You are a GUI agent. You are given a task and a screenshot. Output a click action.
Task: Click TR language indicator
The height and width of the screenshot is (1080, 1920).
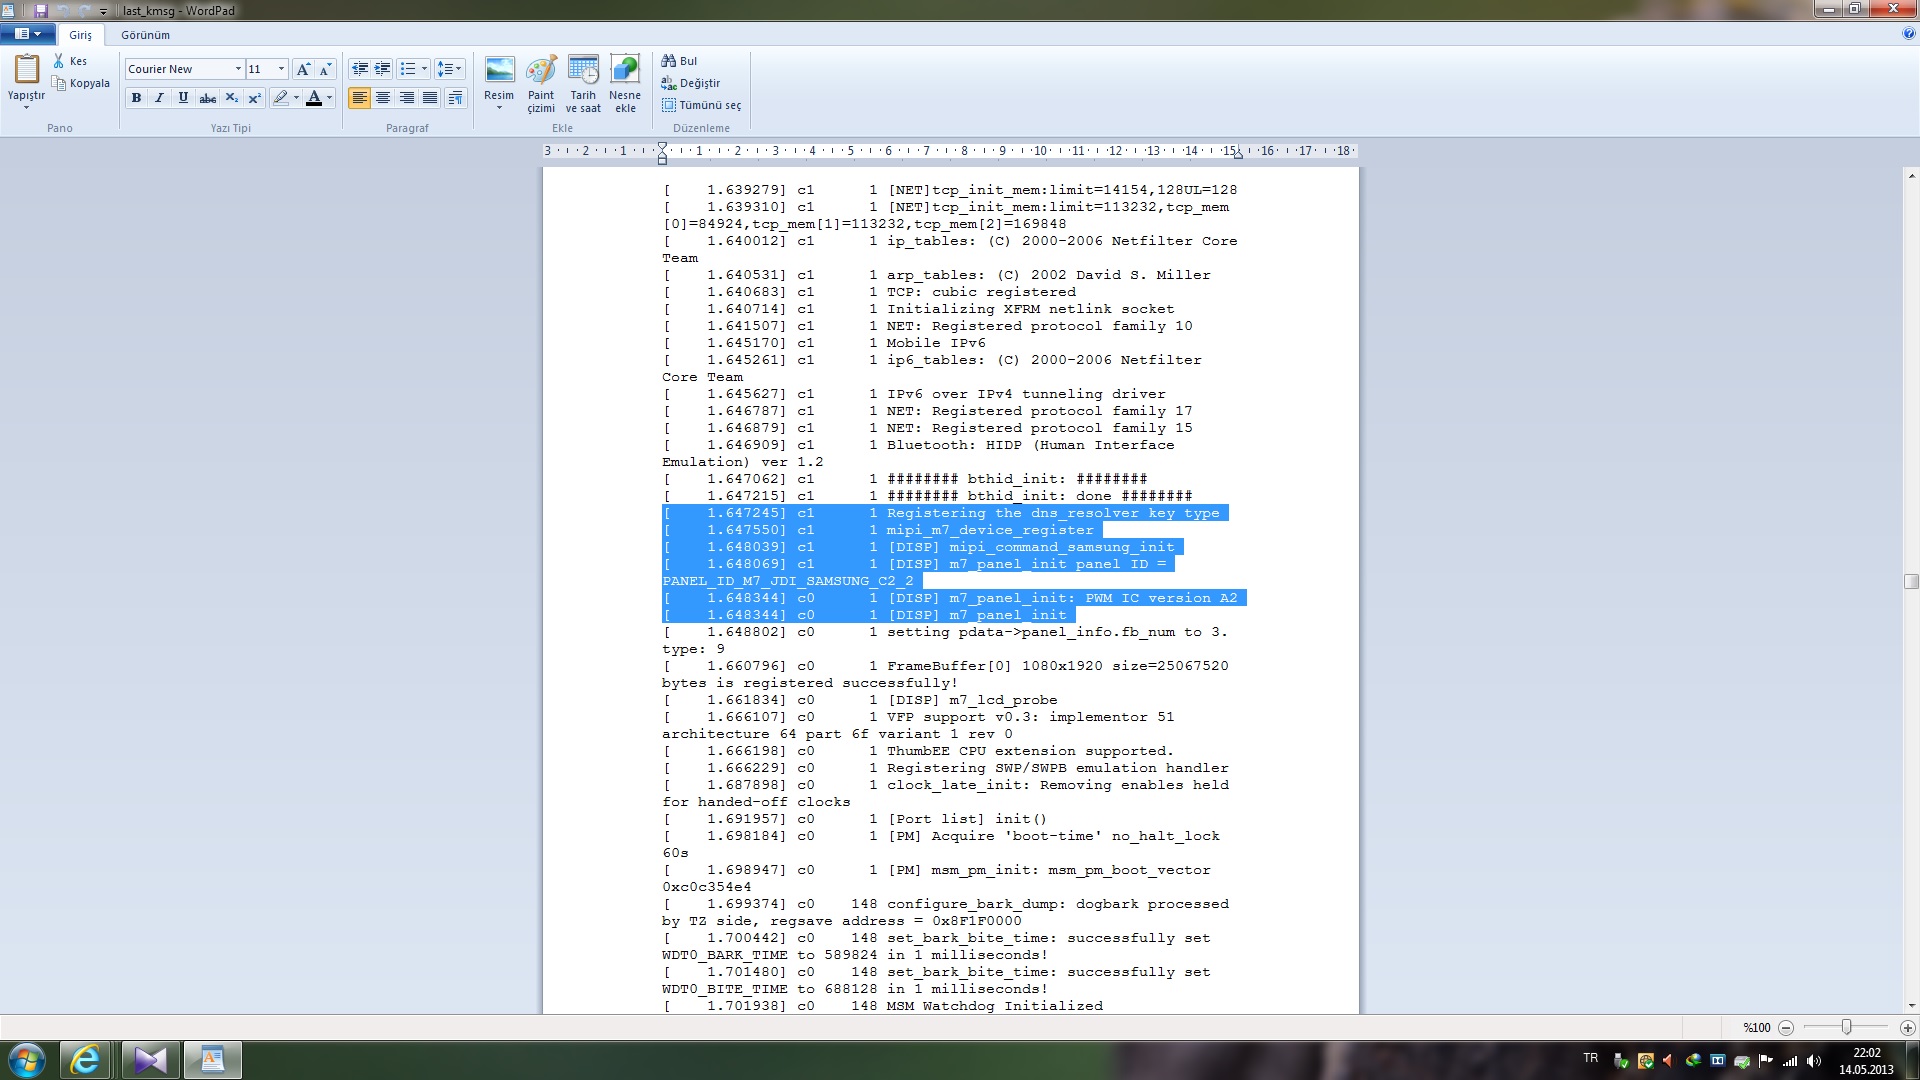[x=1591, y=1058]
